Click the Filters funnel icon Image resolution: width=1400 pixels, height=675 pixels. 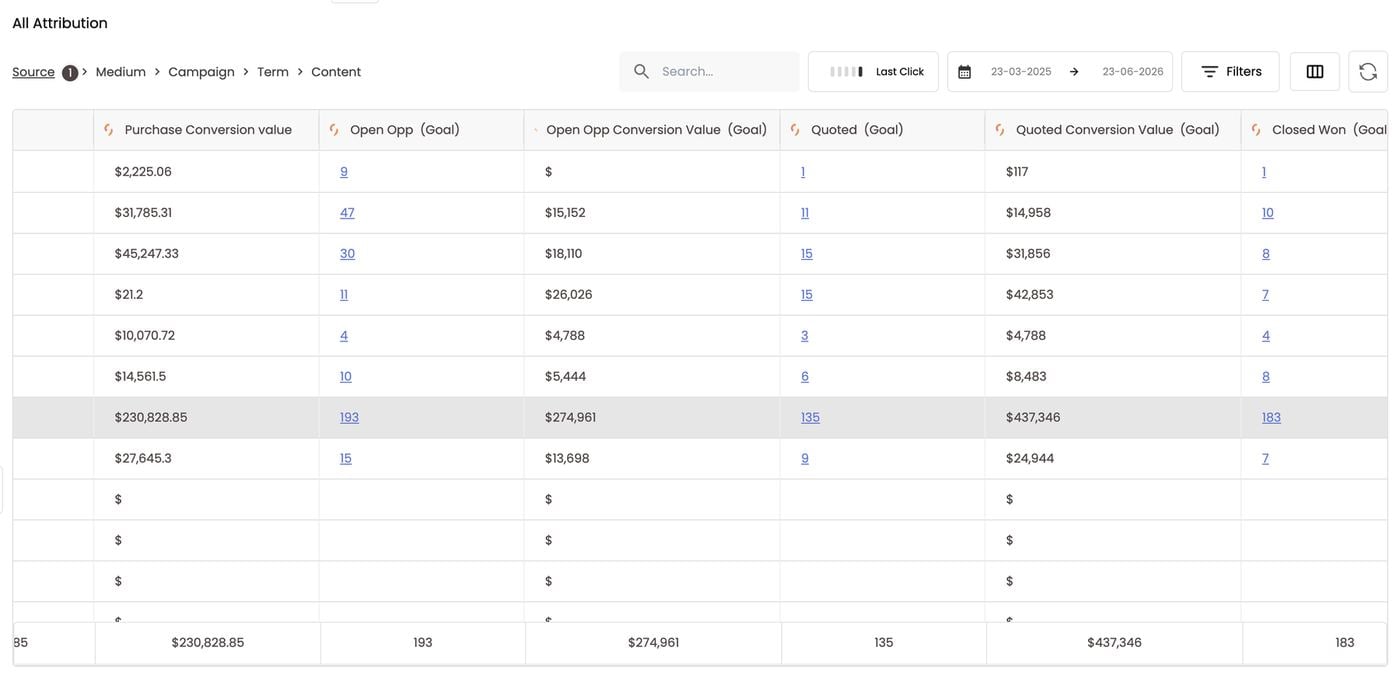pyautogui.click(x=1209, y=72)
